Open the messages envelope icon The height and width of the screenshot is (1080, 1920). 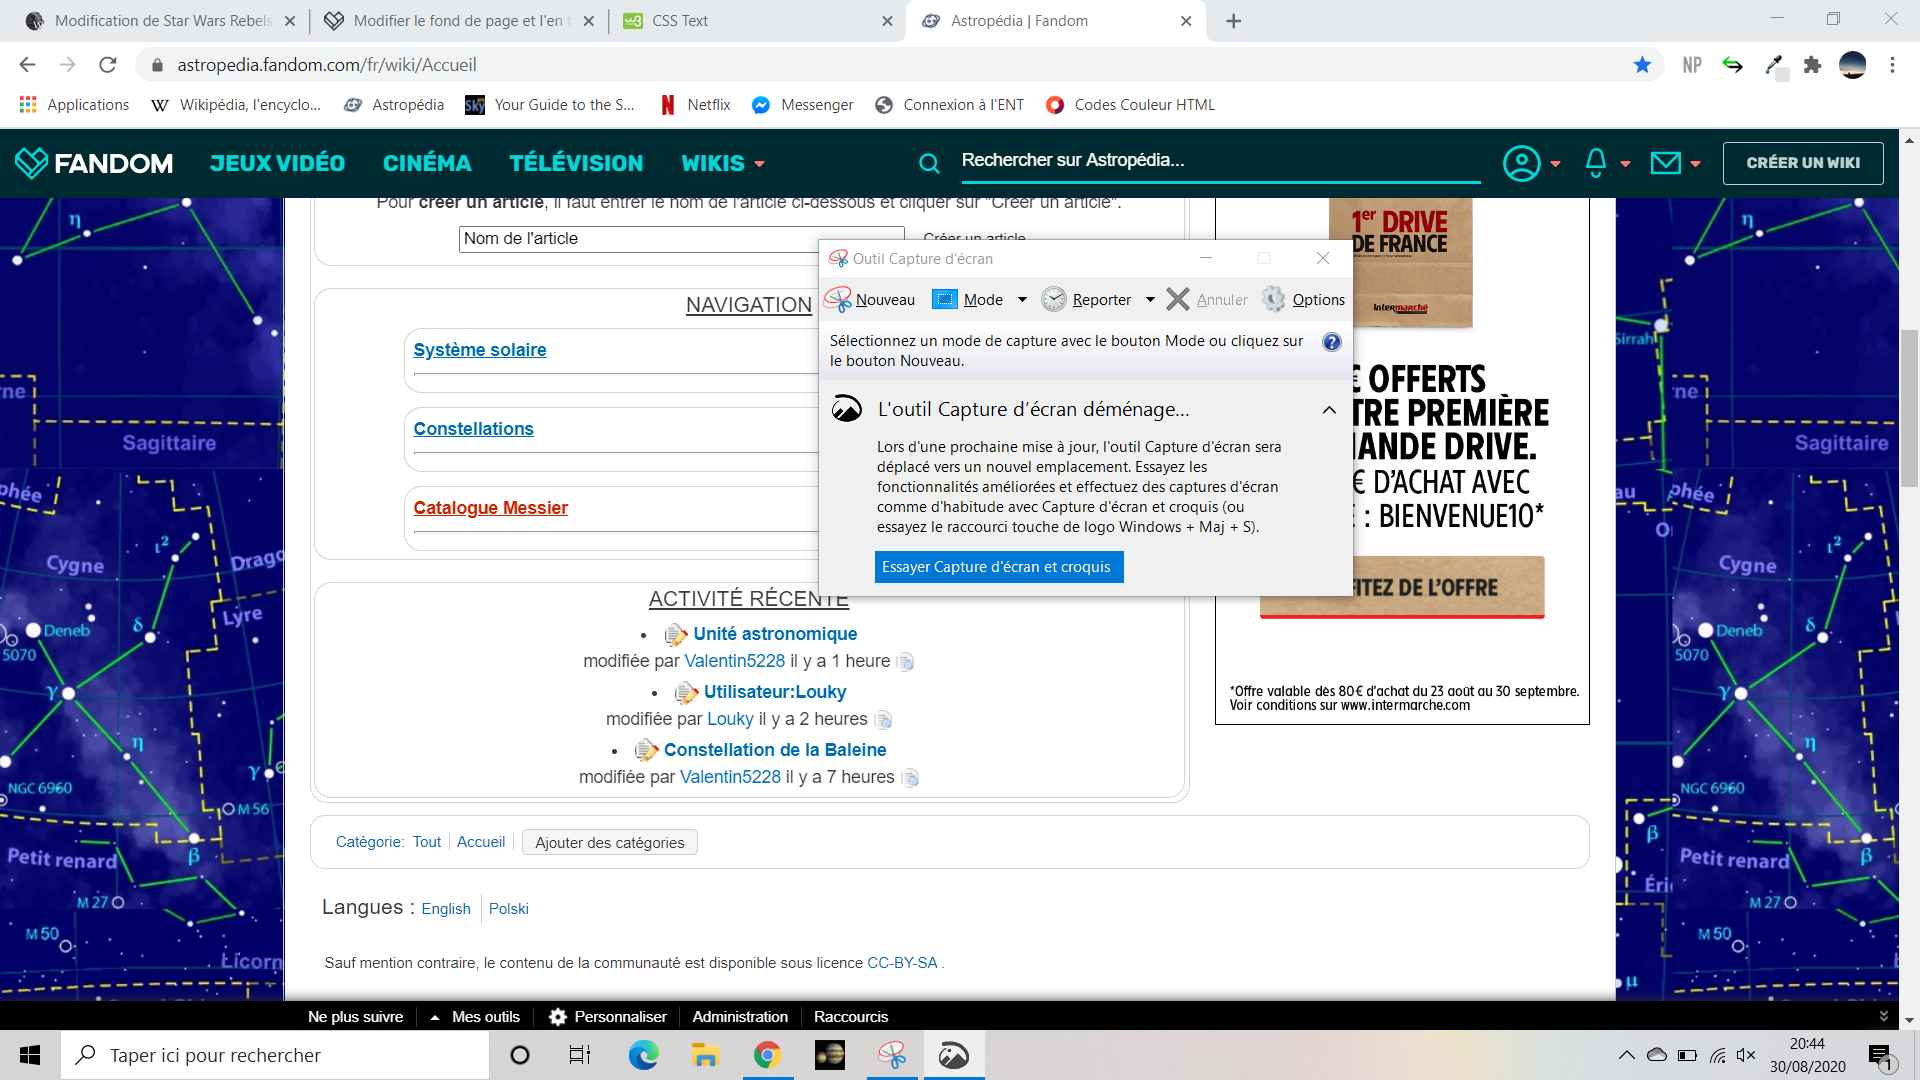click(x=1666, y=163)
